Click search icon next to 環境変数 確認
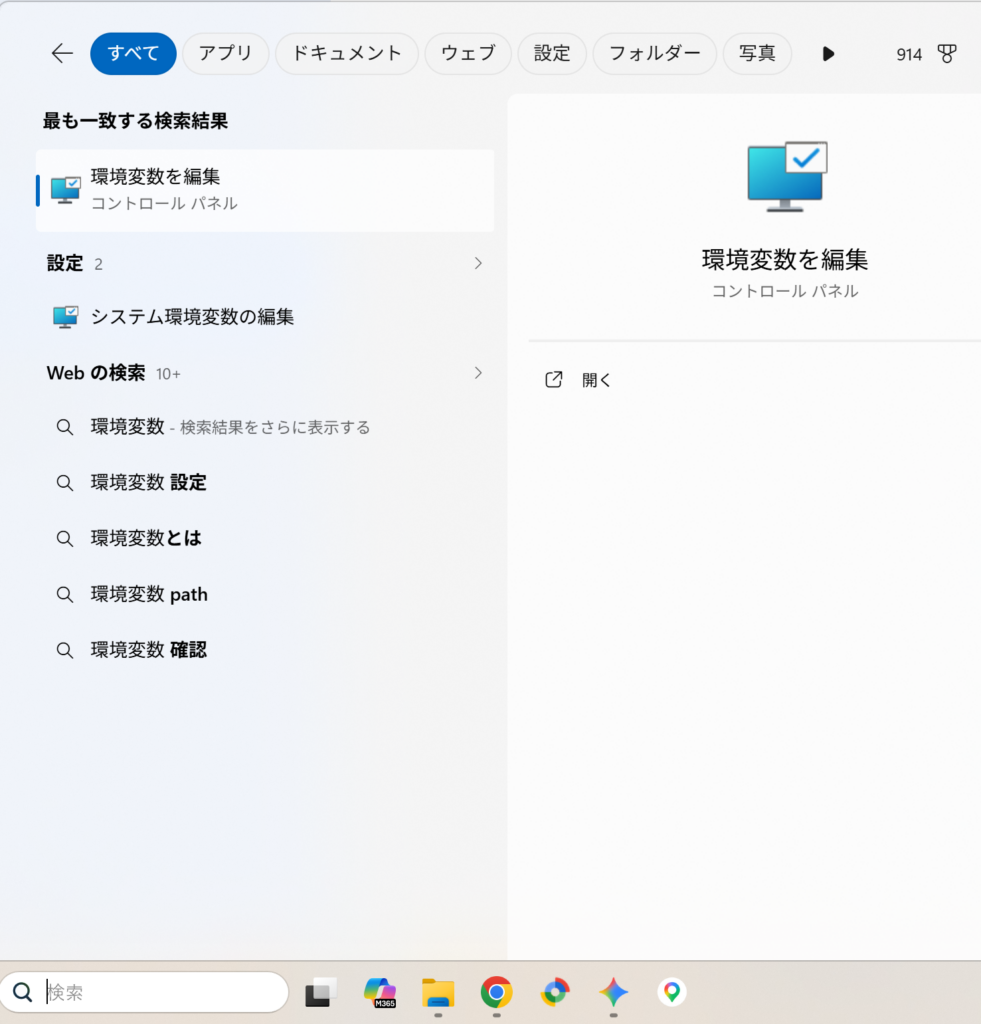 [x=65, y=650]
